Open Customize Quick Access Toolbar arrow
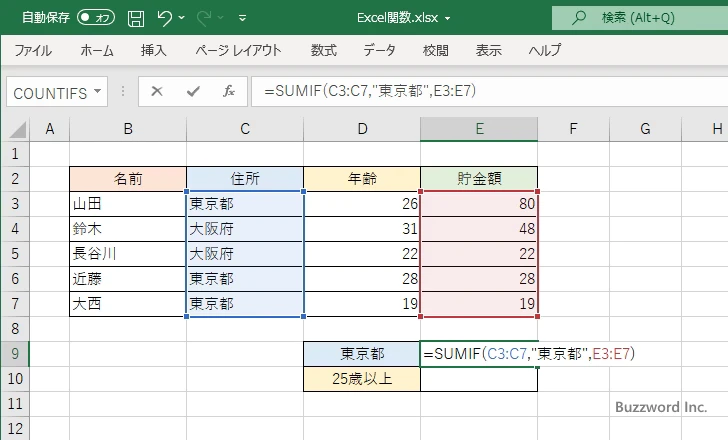Screen dimensions: 728x440 (x=242, y=19)
